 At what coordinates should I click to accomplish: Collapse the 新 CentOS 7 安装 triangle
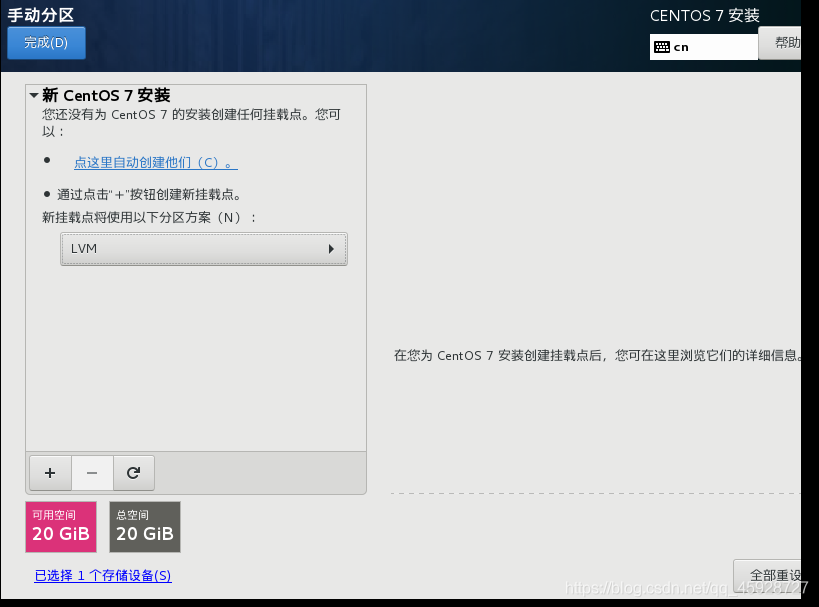[x=34, y=96]
